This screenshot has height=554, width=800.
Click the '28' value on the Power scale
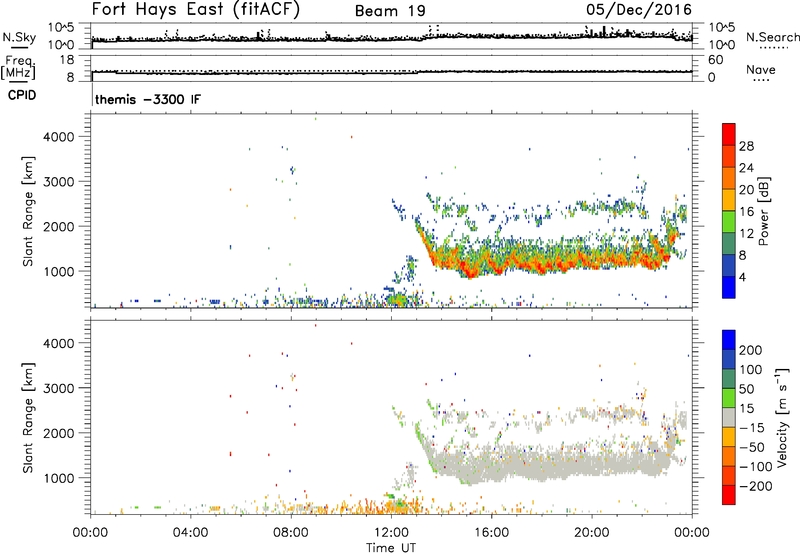click(746, 146)
